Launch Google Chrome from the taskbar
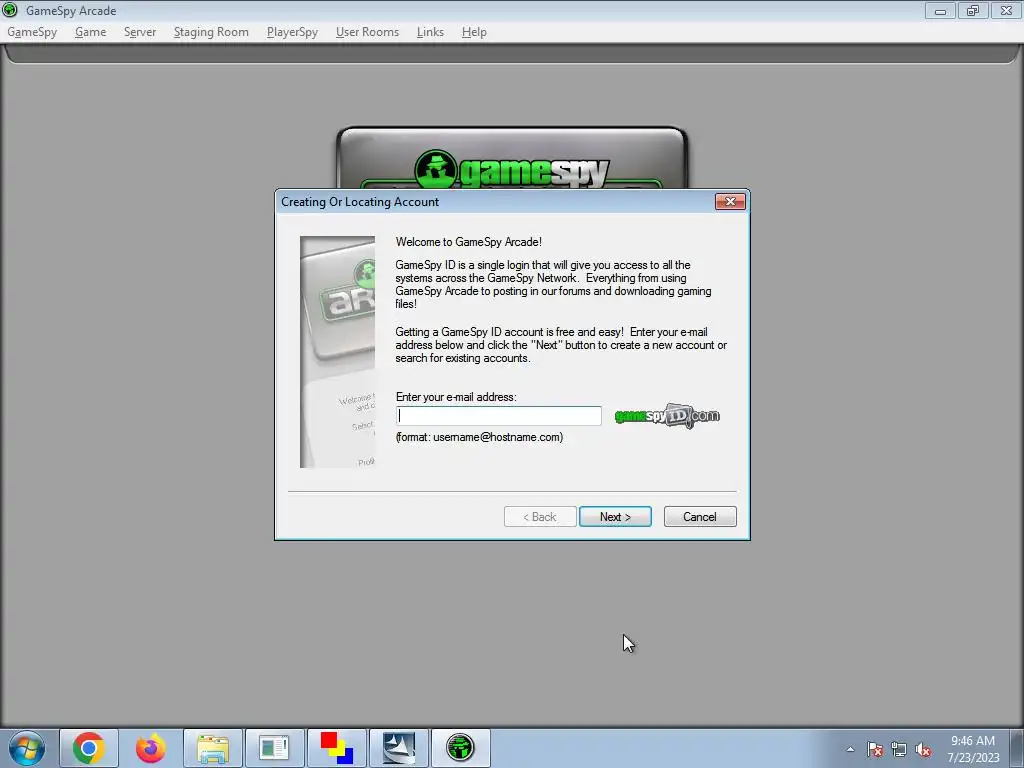This screenshot has width=1024, height=768. 89,748
